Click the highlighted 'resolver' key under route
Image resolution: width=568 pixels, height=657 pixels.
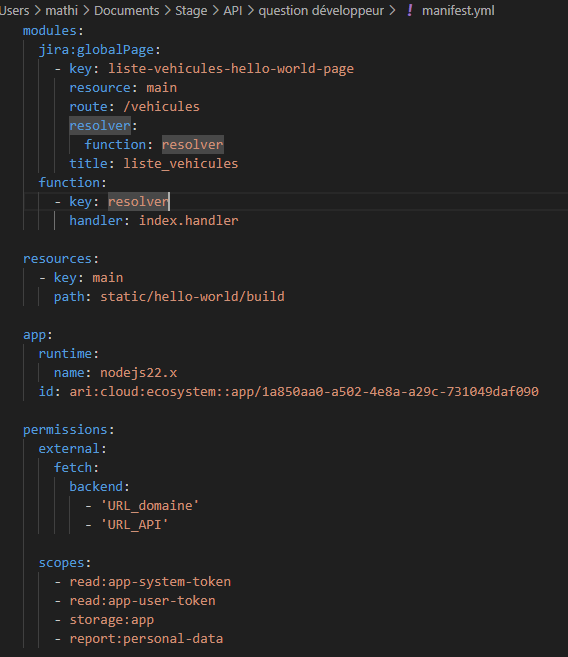[x=100, y=126]
